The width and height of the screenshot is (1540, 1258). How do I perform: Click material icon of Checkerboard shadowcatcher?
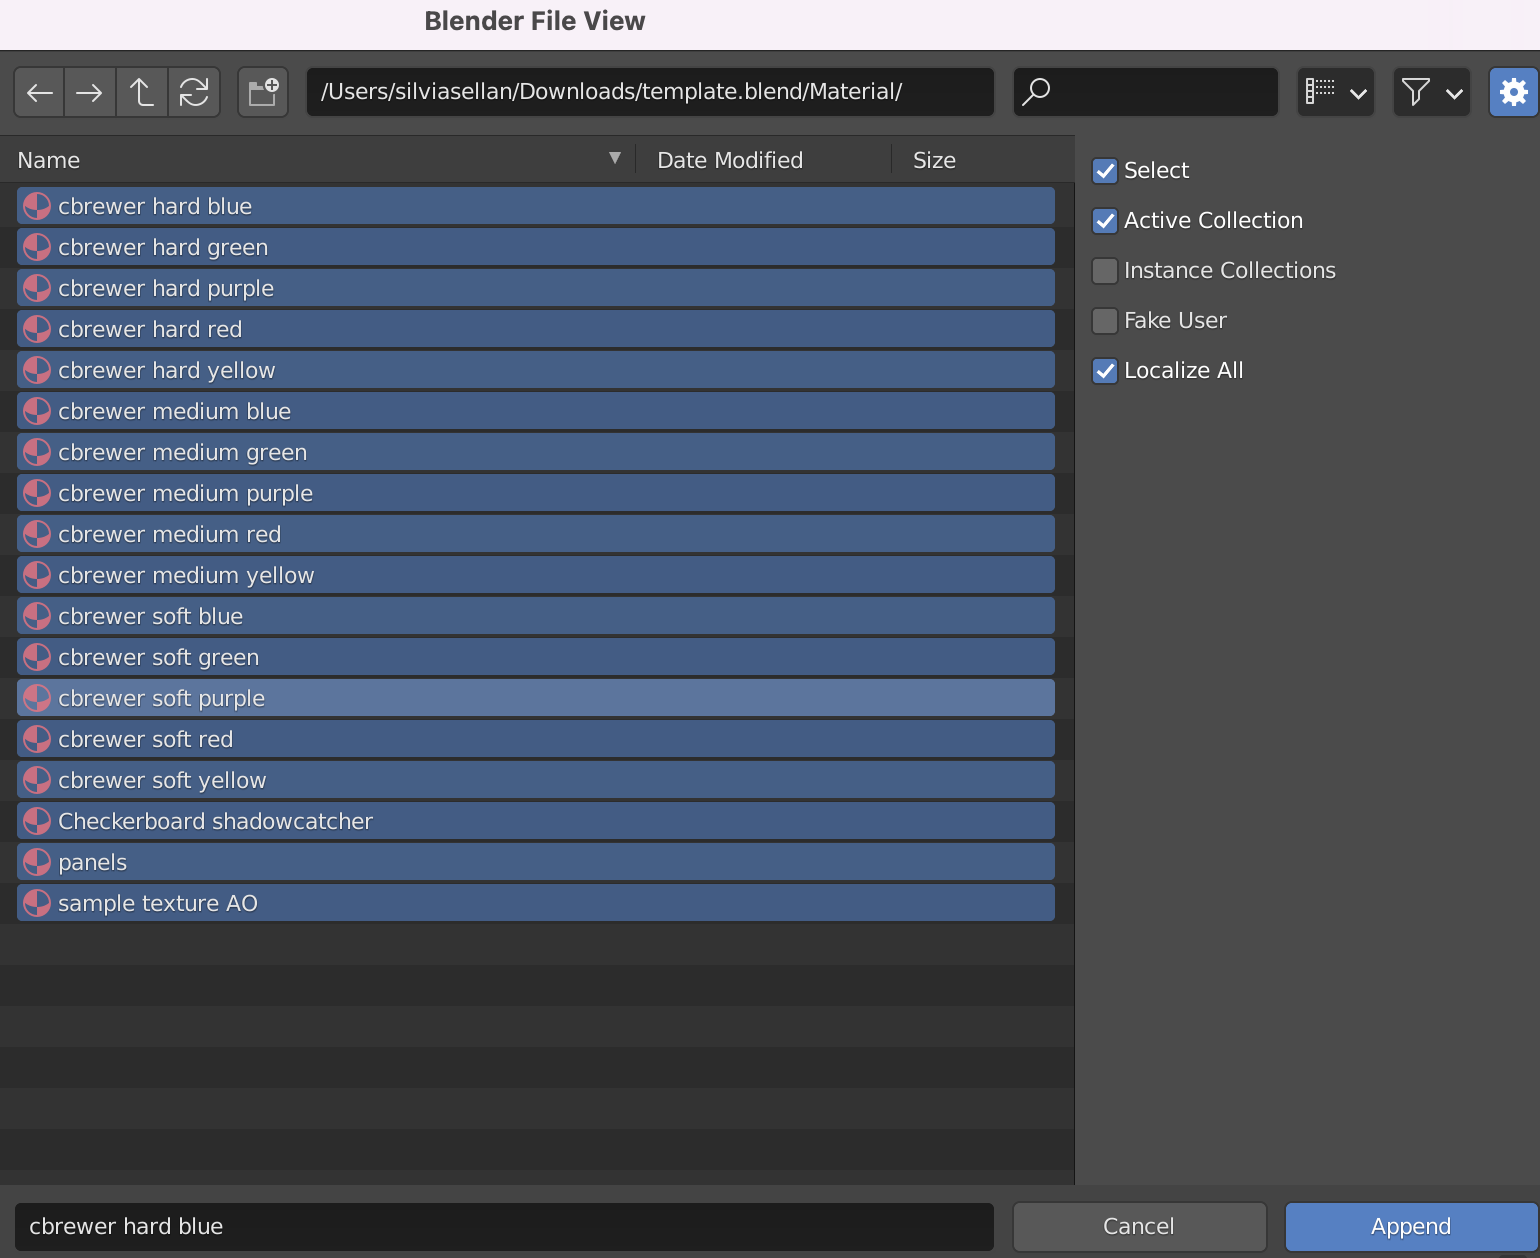pos(37,821)
